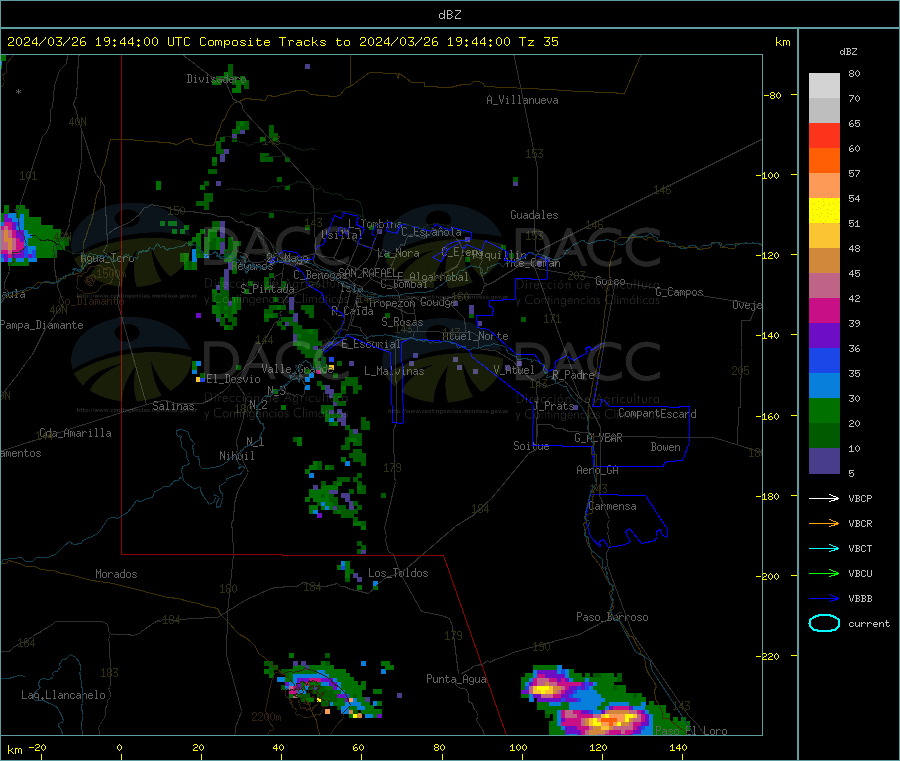The image size is (900, 761).
Task: Click the Atuel_Norte map label
Action: point(475,336)
